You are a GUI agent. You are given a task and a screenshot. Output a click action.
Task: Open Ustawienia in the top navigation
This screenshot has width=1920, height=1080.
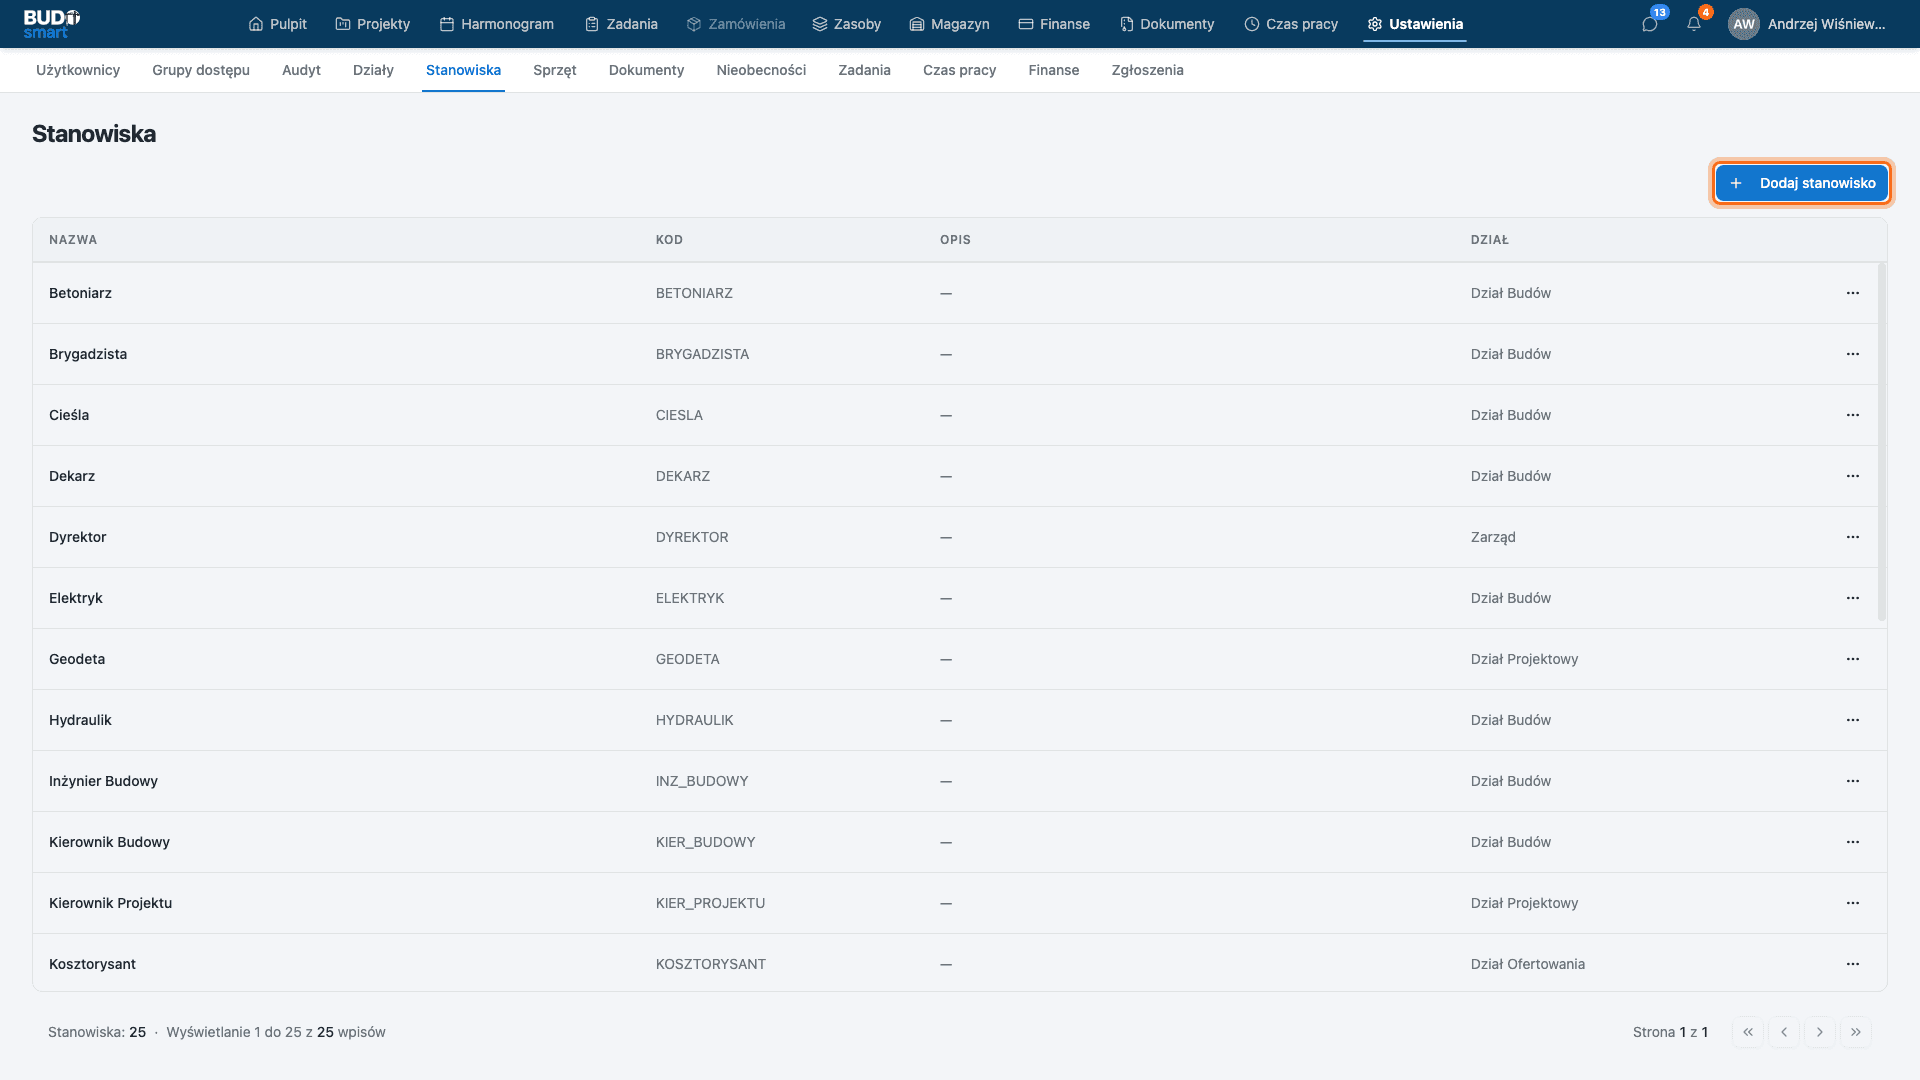pyautogui.click(x=1415, y=24)
